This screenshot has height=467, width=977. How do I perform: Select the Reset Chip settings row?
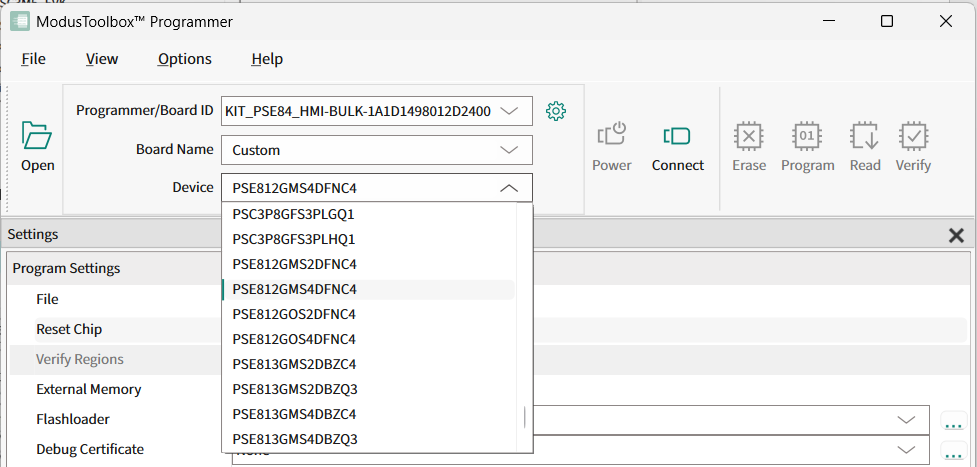[x=69, y=329]
